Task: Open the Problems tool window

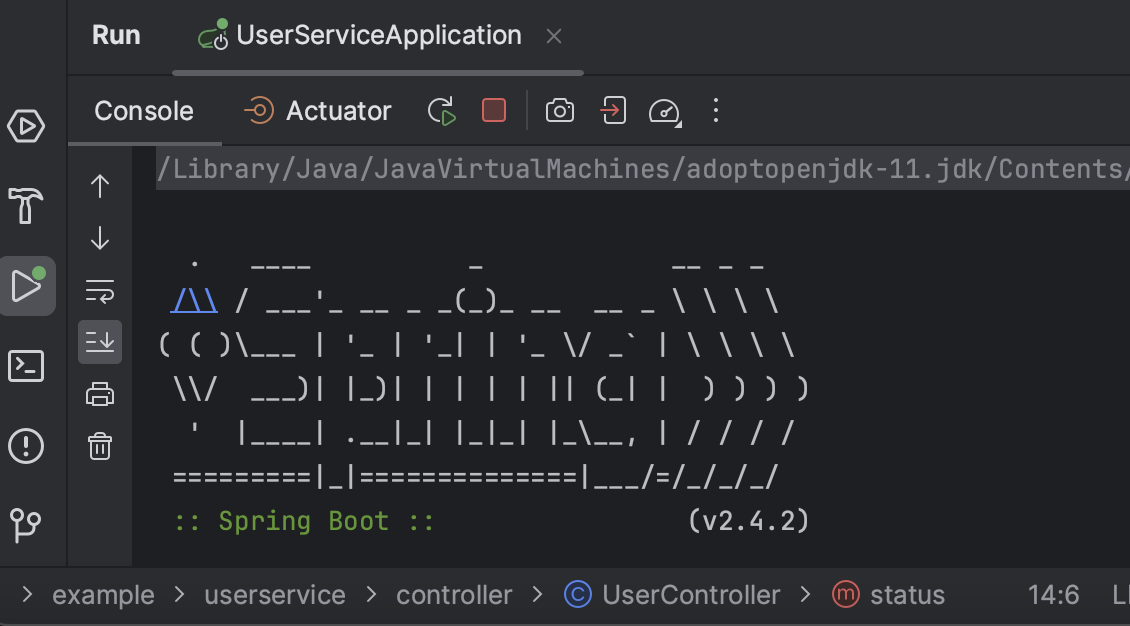Action: pyautogui.click(x=27, y=446)
